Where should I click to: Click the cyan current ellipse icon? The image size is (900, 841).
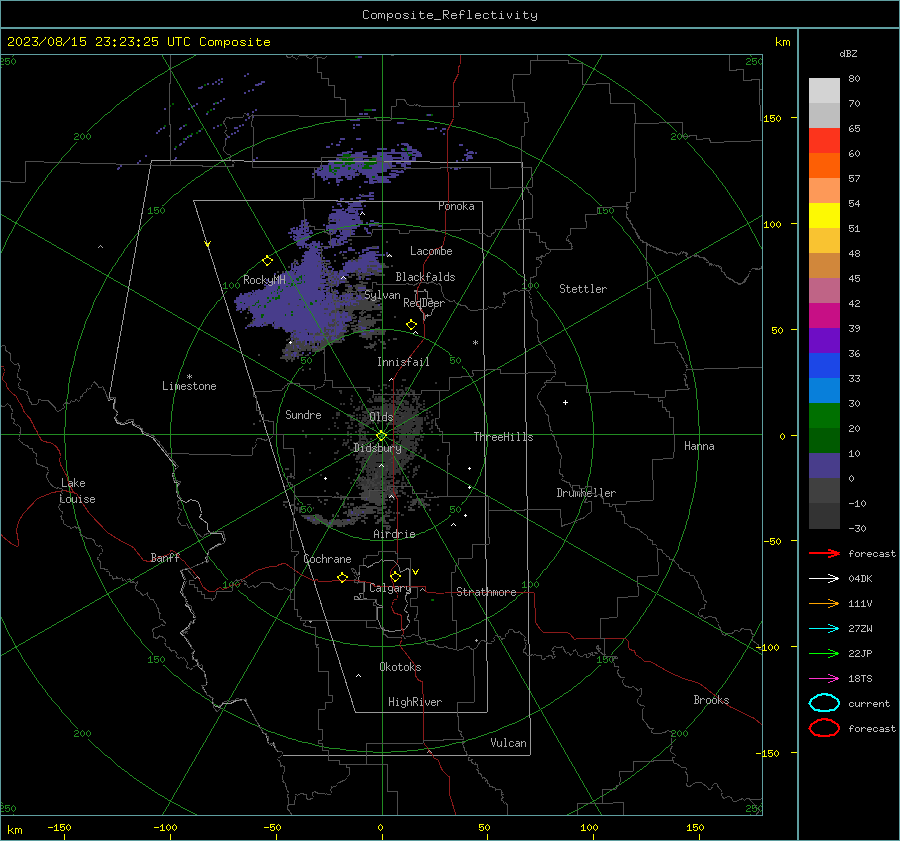pos(824,703)
